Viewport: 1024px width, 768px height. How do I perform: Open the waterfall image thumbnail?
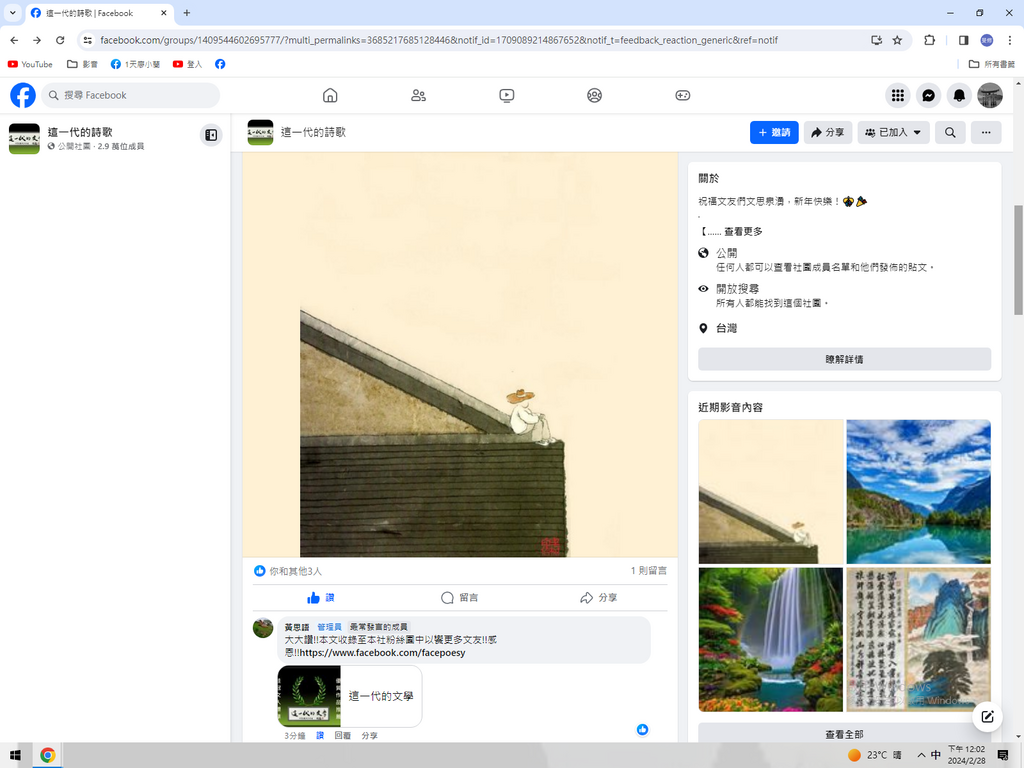770,639
